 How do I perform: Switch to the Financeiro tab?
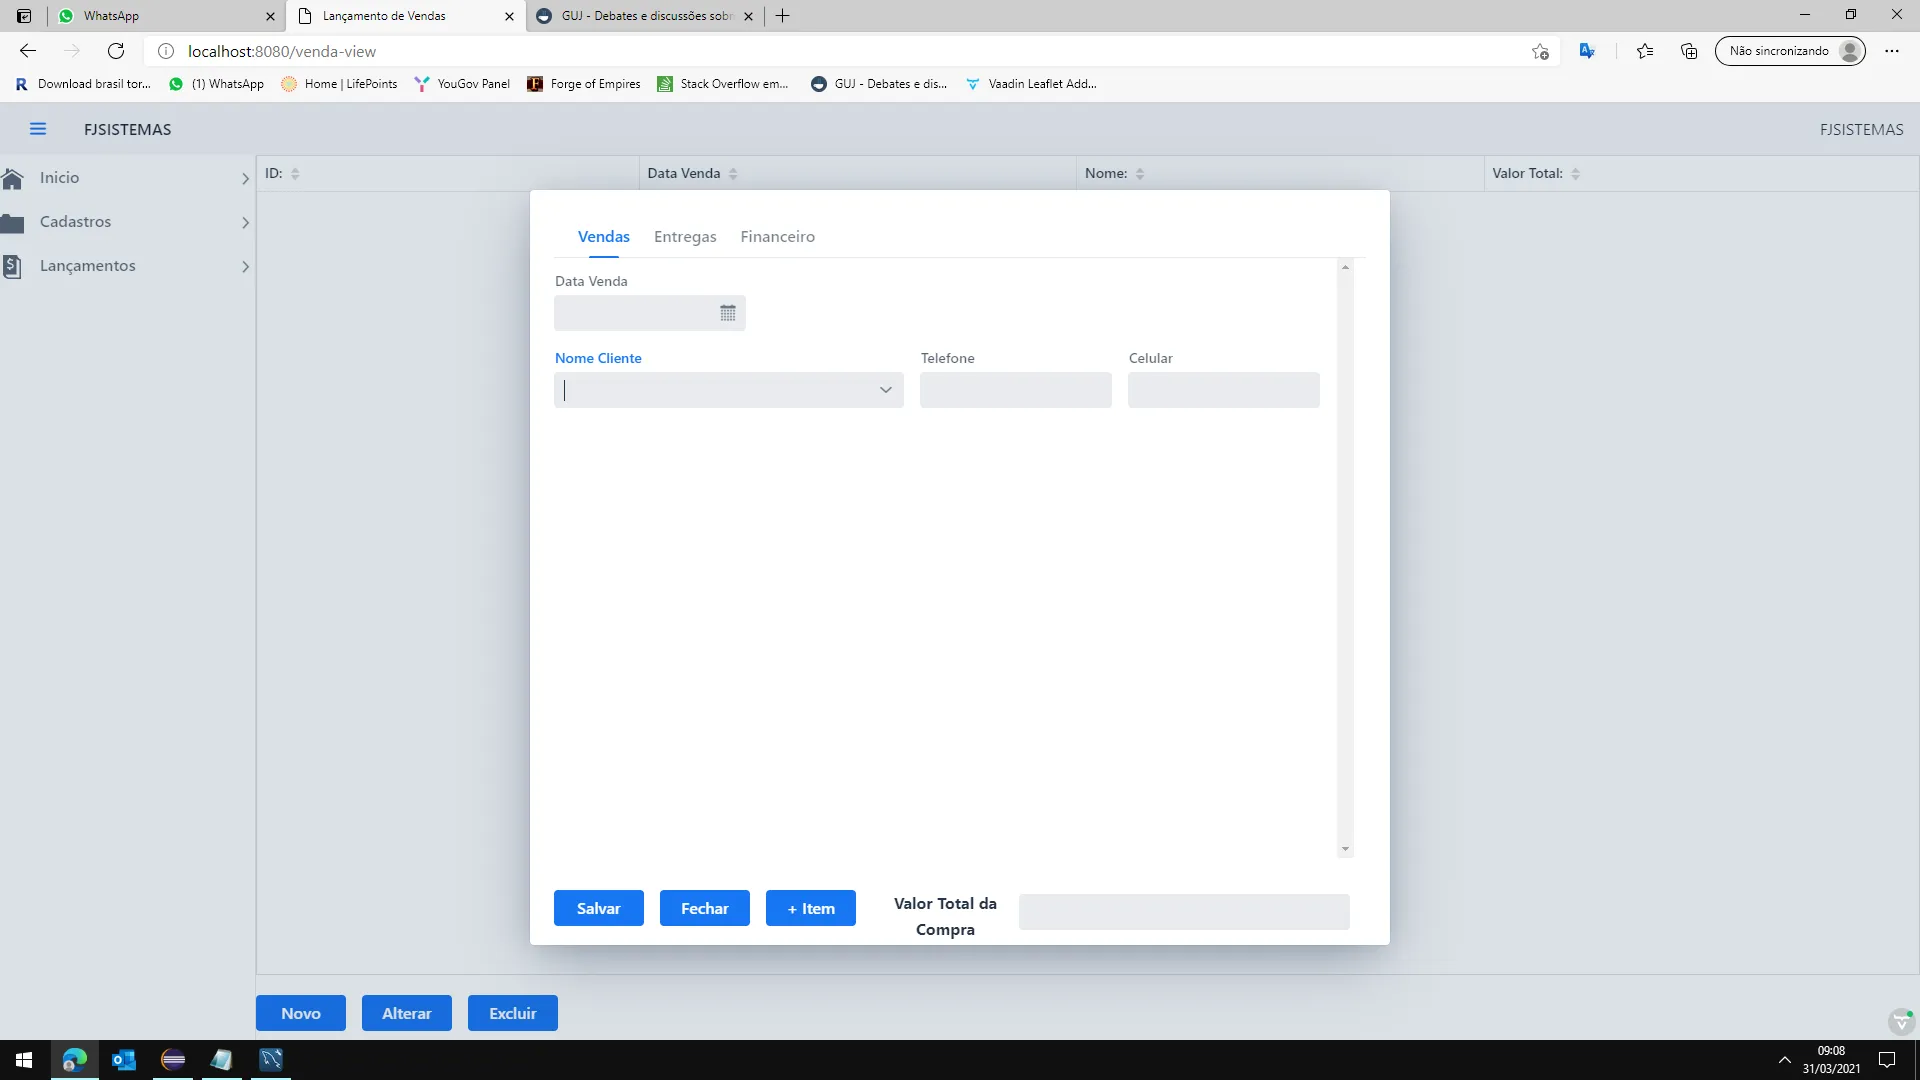[x=777, y=237]
